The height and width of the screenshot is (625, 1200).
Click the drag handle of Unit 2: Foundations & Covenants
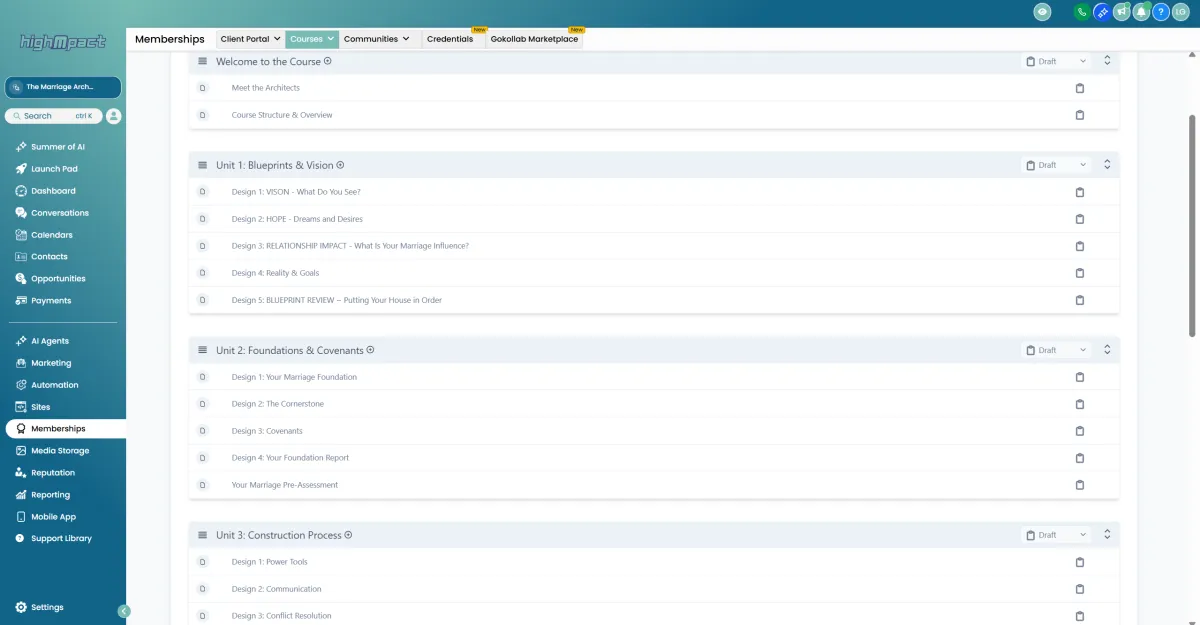(x=202, y=350)
